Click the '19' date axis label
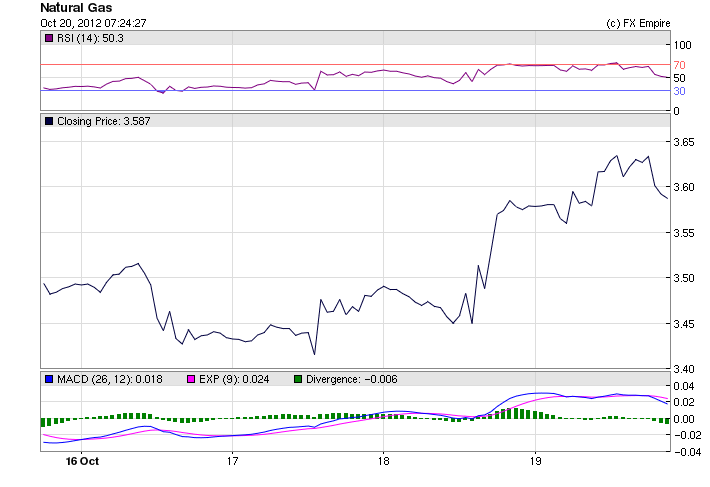Image resolution: width=710 pixels, height=487 pixels. coord(535,461)
